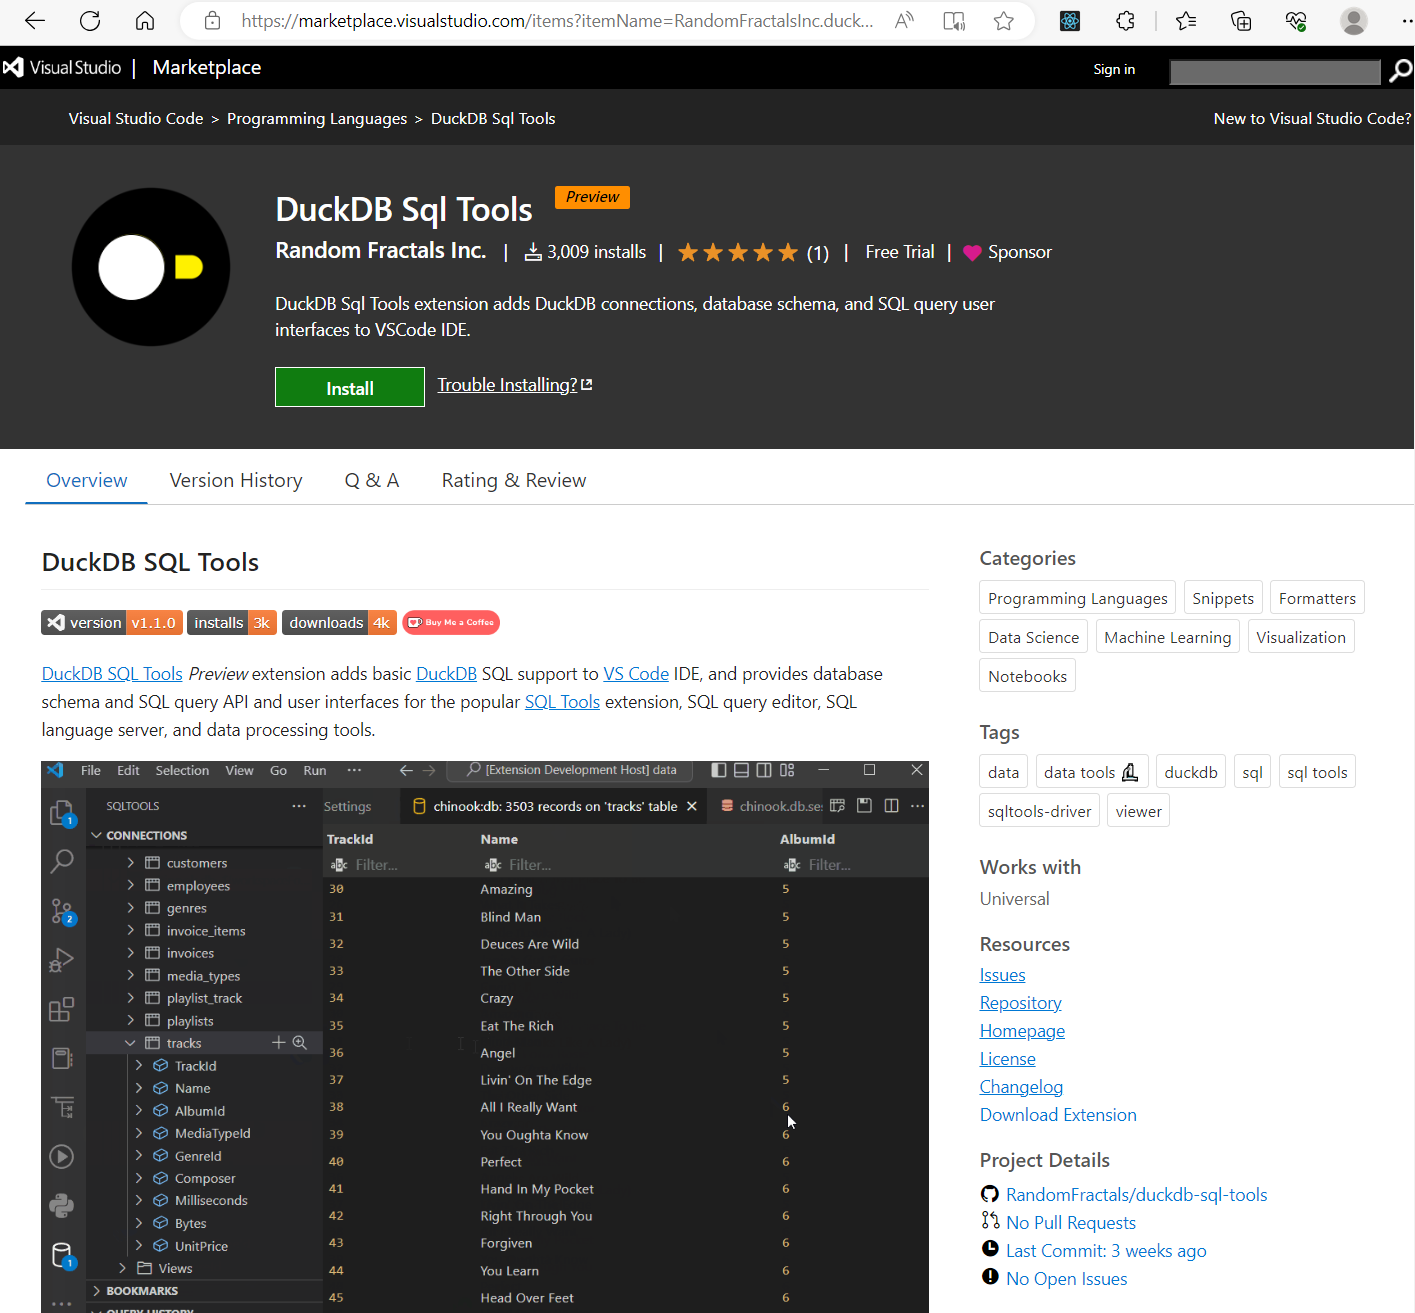
Task: Open the Changelog resource link
Action: click(x=1021, y=1087)
